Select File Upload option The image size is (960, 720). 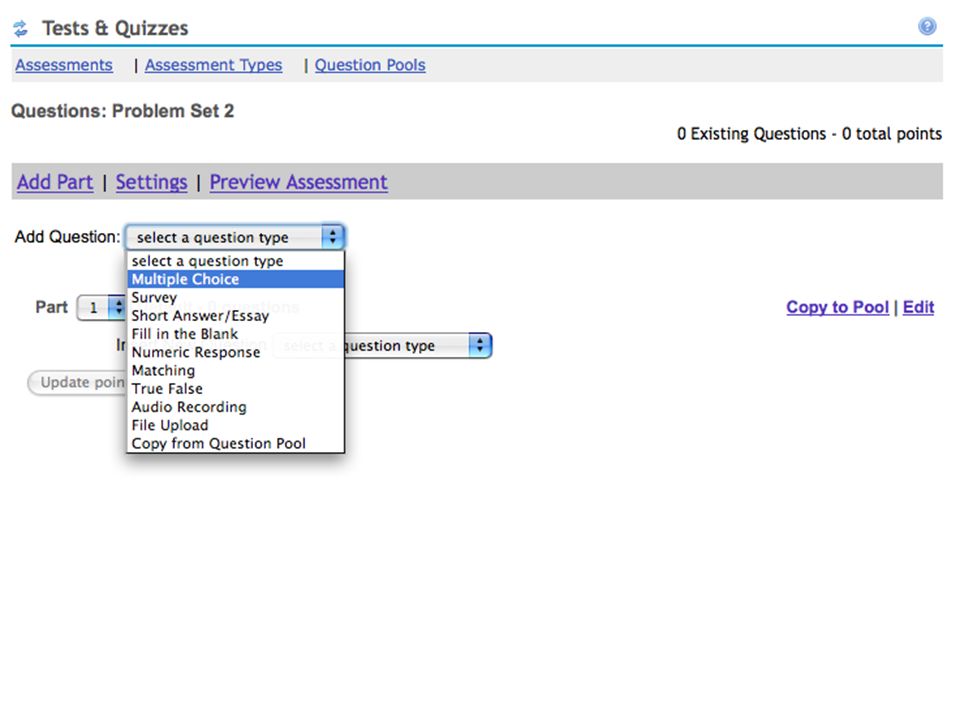(x=236, y=426)
